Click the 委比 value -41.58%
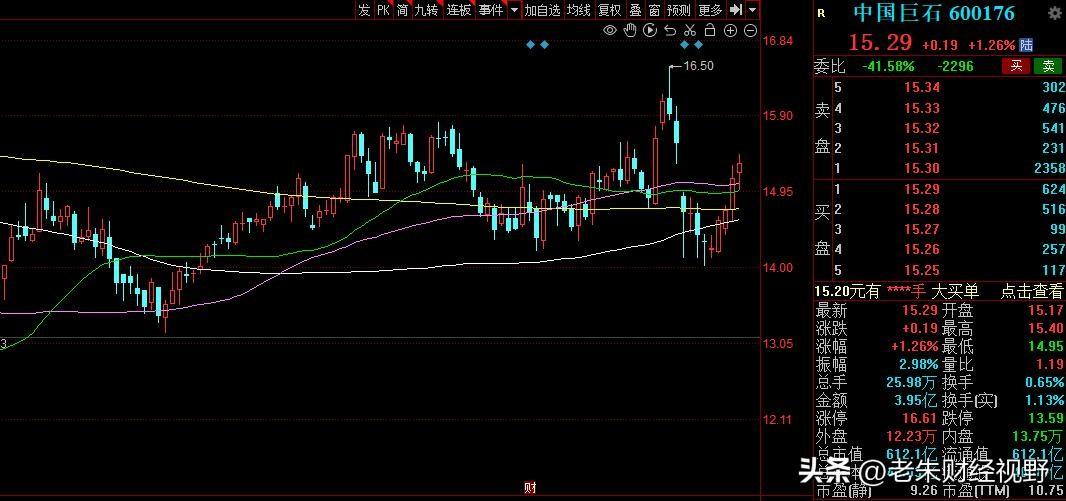1066x501 pixels. [x=888, y=66]
